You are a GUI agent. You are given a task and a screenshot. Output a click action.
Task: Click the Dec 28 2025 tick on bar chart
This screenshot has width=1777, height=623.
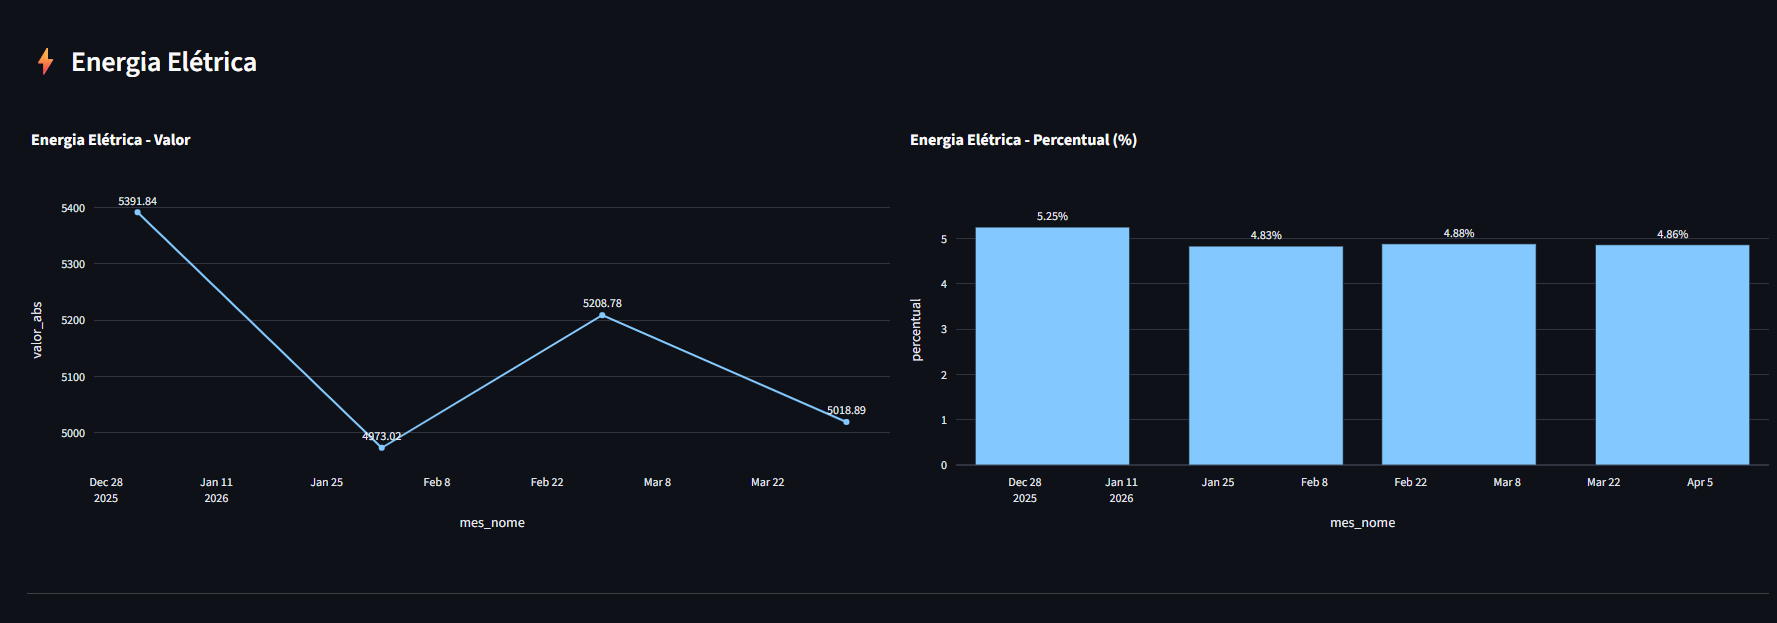[x=1025, y=490]
